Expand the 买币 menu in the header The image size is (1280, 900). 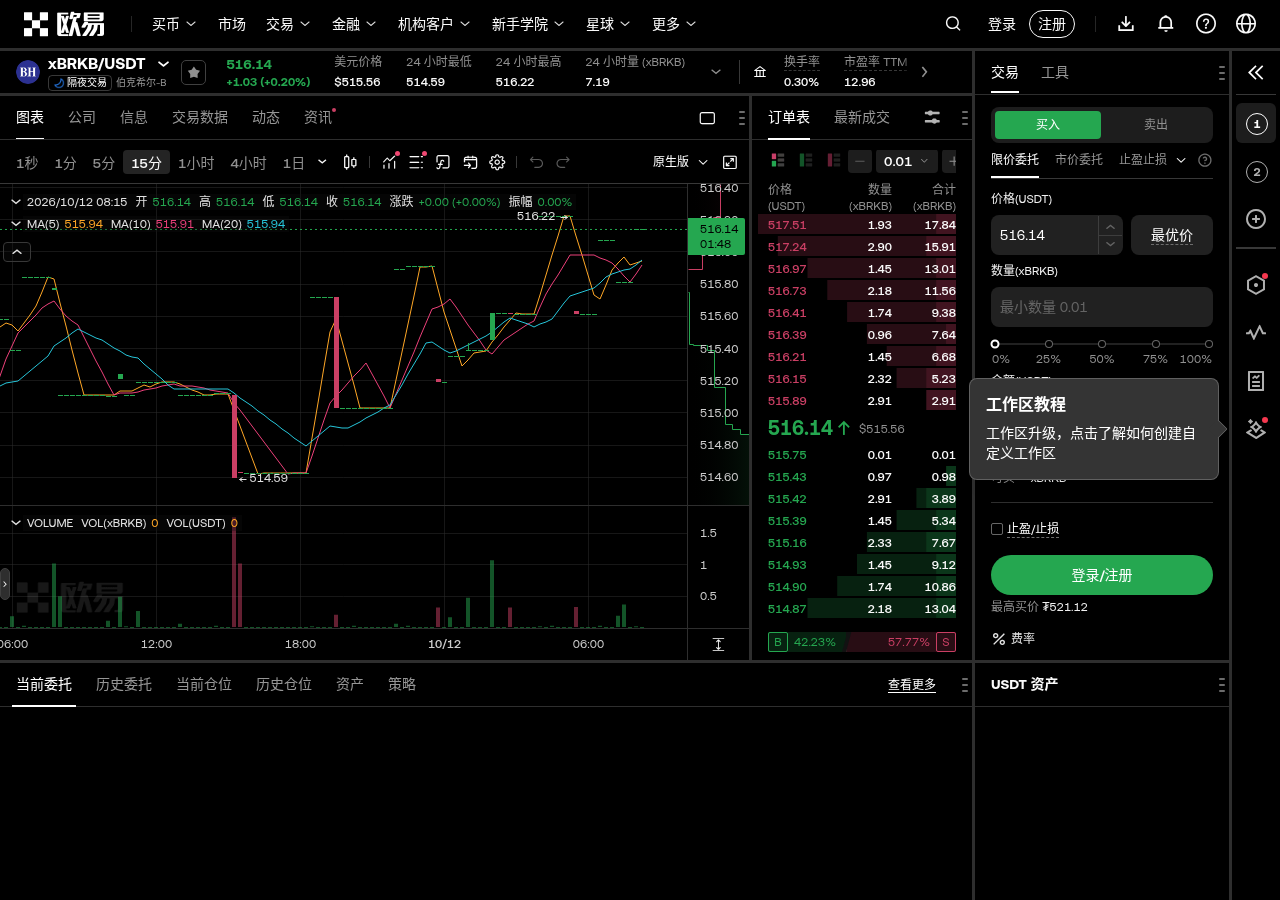(x=174, y=24)
